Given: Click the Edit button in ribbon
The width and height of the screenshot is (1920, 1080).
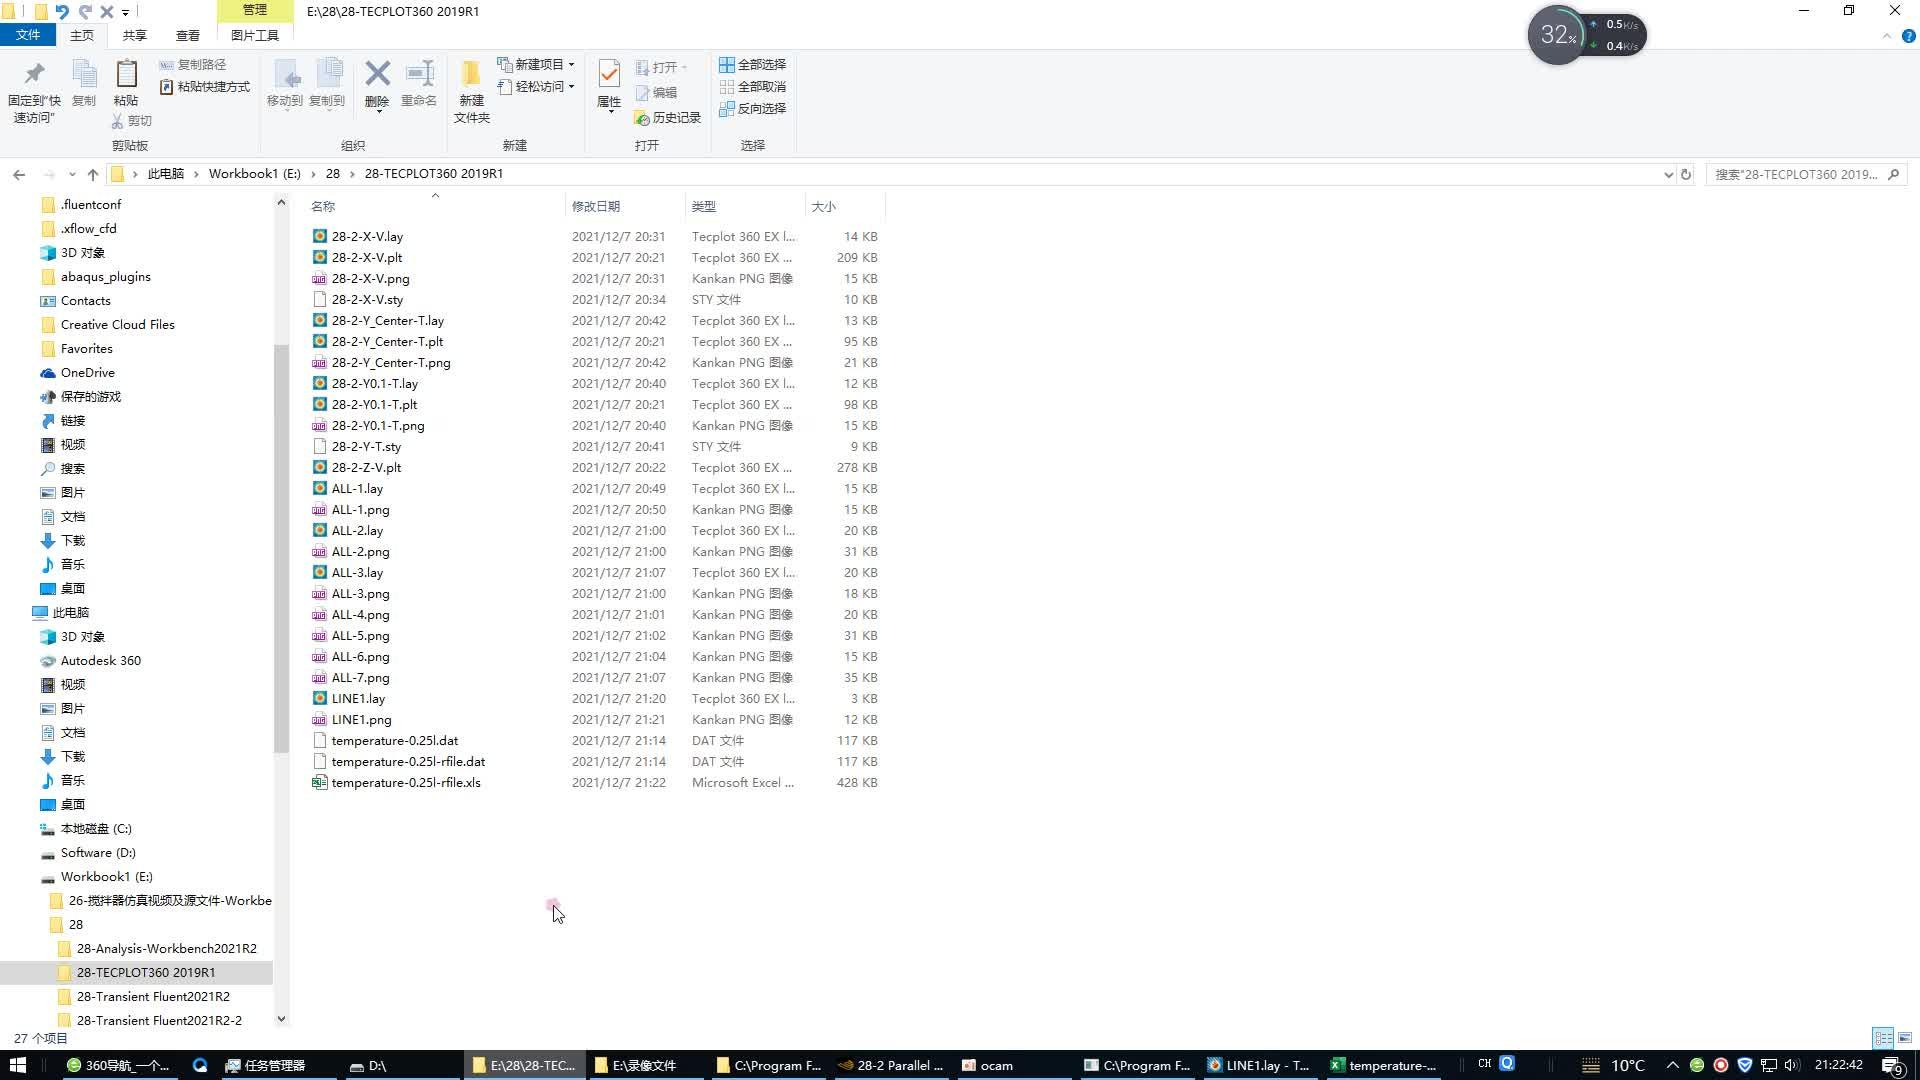Looking at the screenshot, I should (656, 93).
